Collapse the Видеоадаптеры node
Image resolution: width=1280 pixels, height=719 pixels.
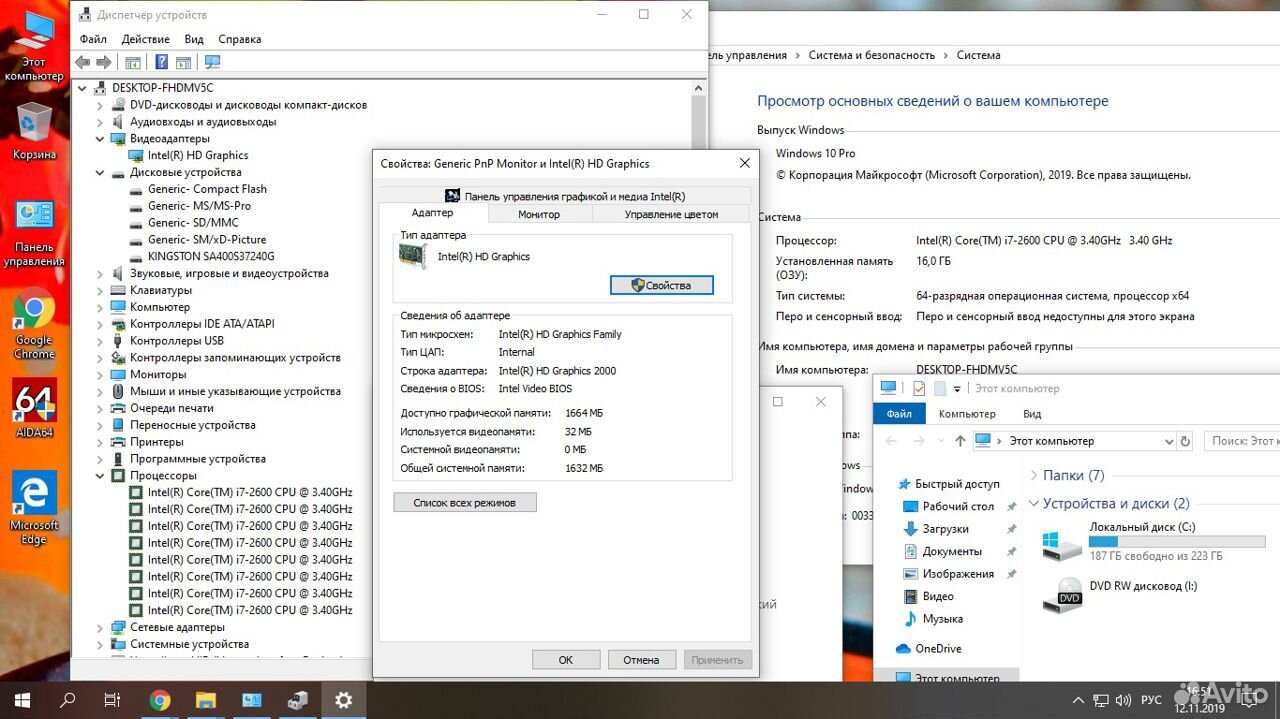click(100, 138)
